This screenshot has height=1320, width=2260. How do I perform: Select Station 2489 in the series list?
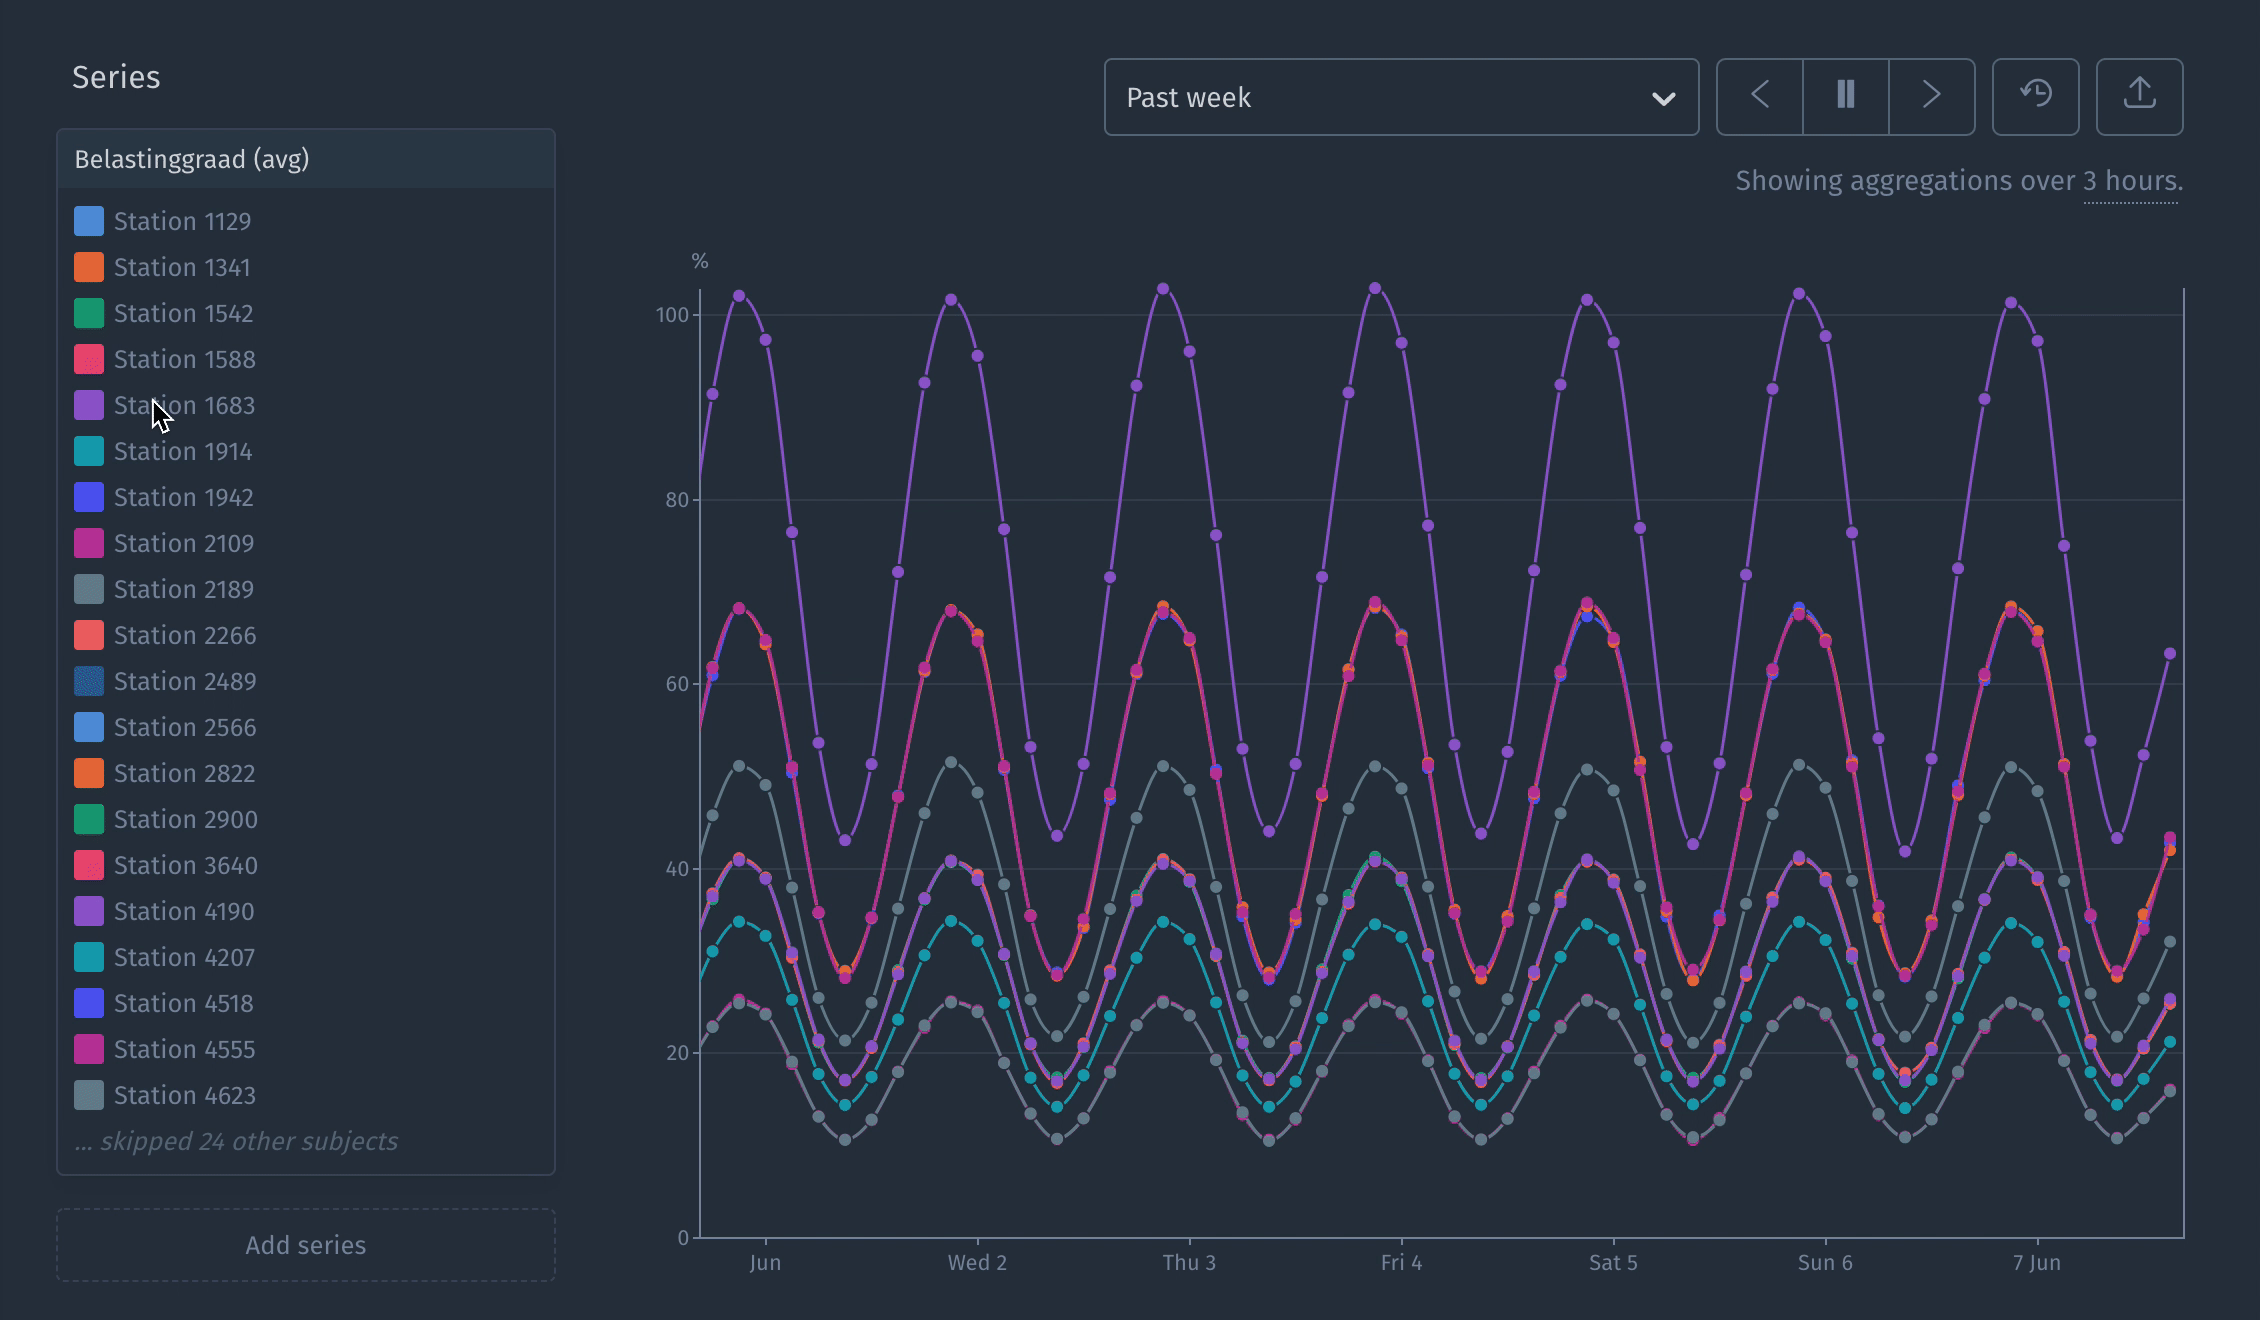(x=184, y=681)
